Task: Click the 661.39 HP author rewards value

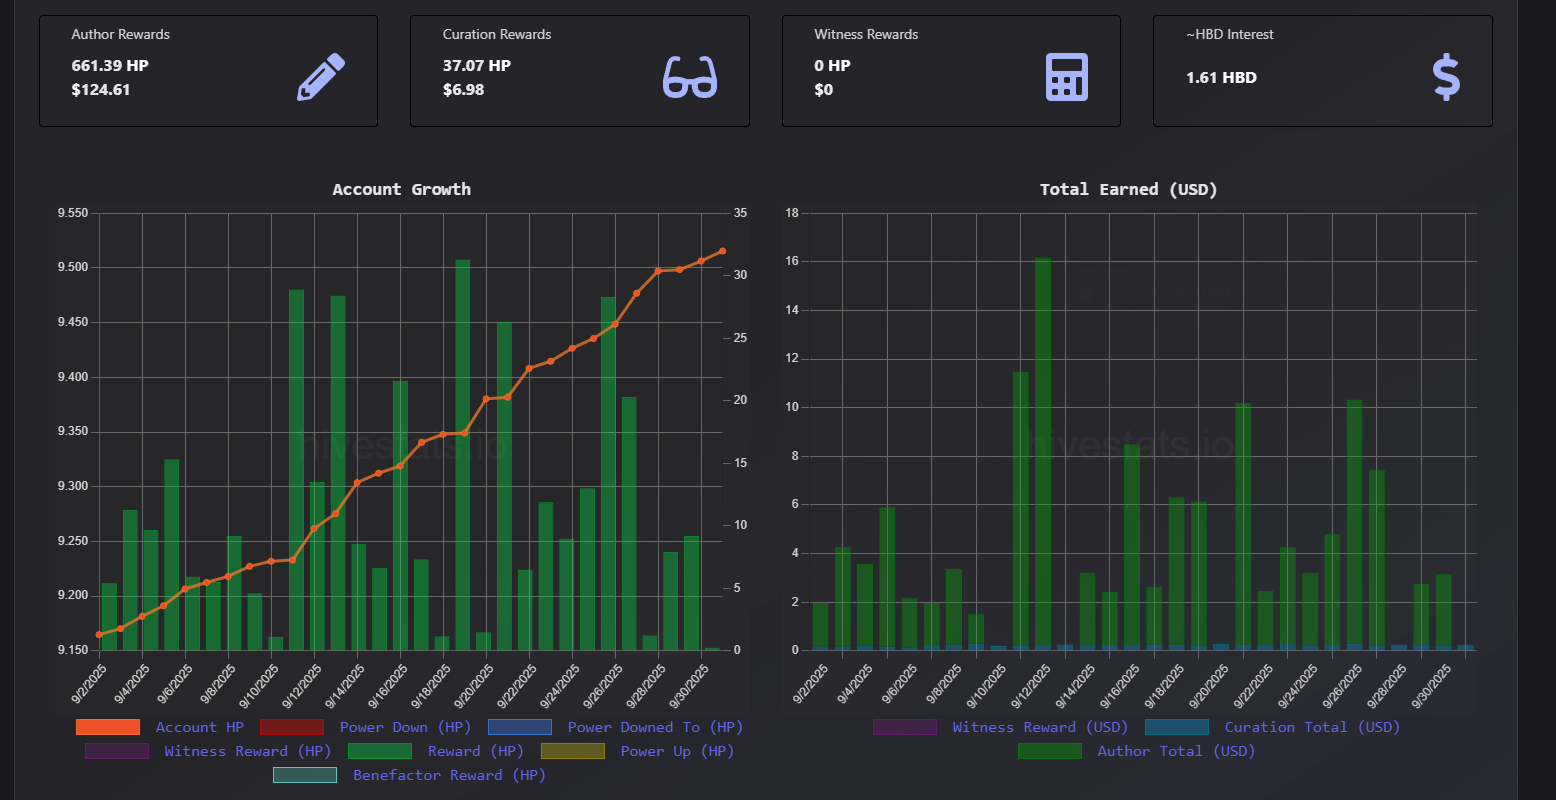Action: [x=110, y=66]
